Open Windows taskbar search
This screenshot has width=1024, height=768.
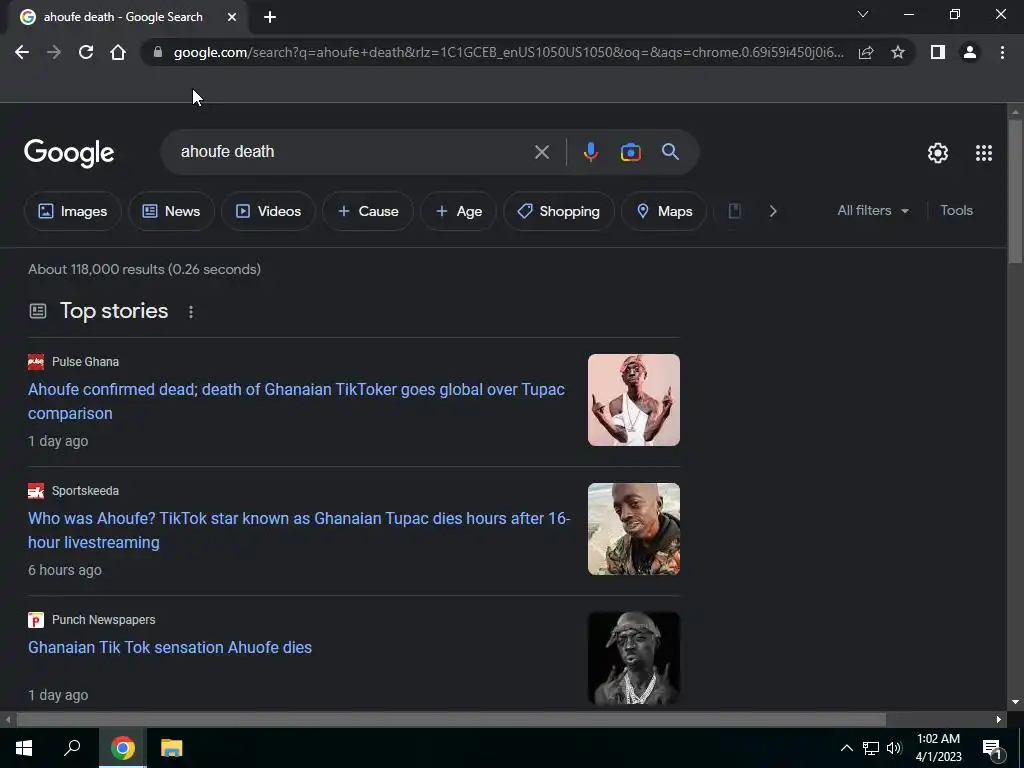click(72, 748)
